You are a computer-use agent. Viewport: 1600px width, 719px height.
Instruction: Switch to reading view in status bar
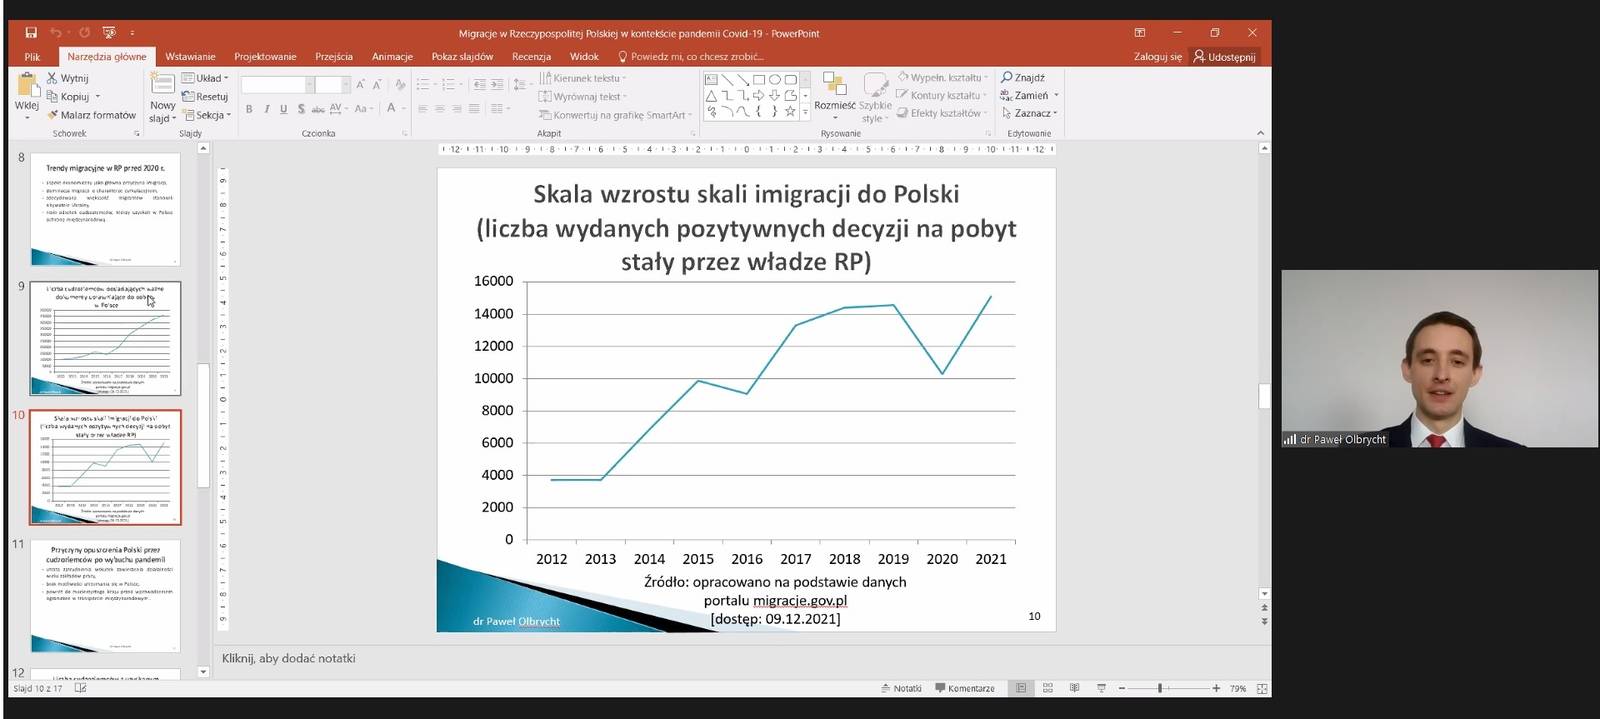click(1075, 688)
